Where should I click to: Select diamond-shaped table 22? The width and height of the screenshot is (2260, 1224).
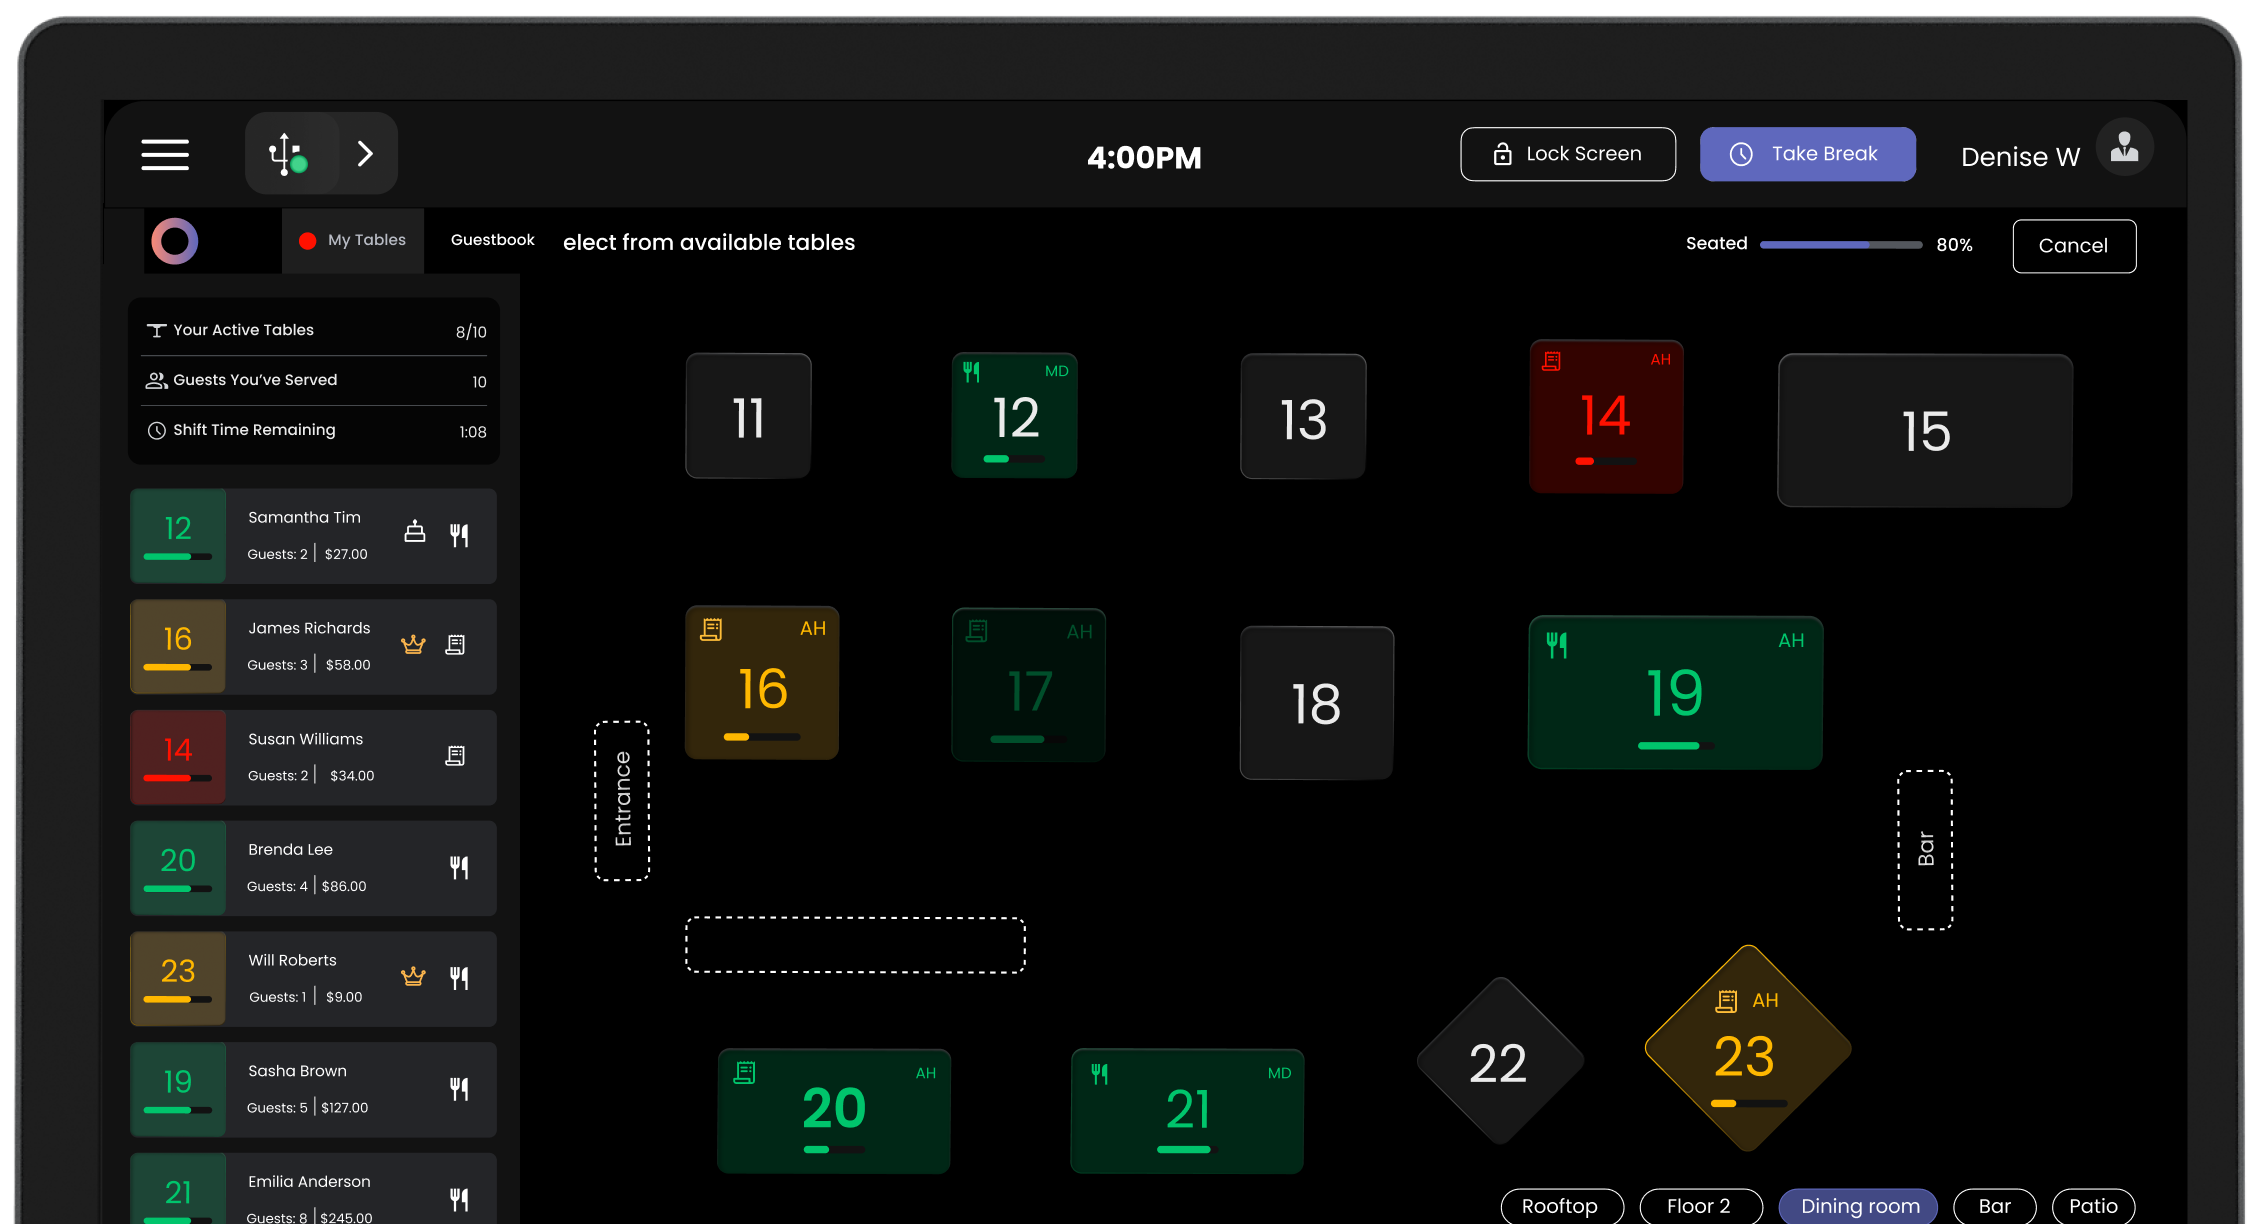[1498, 1062]
